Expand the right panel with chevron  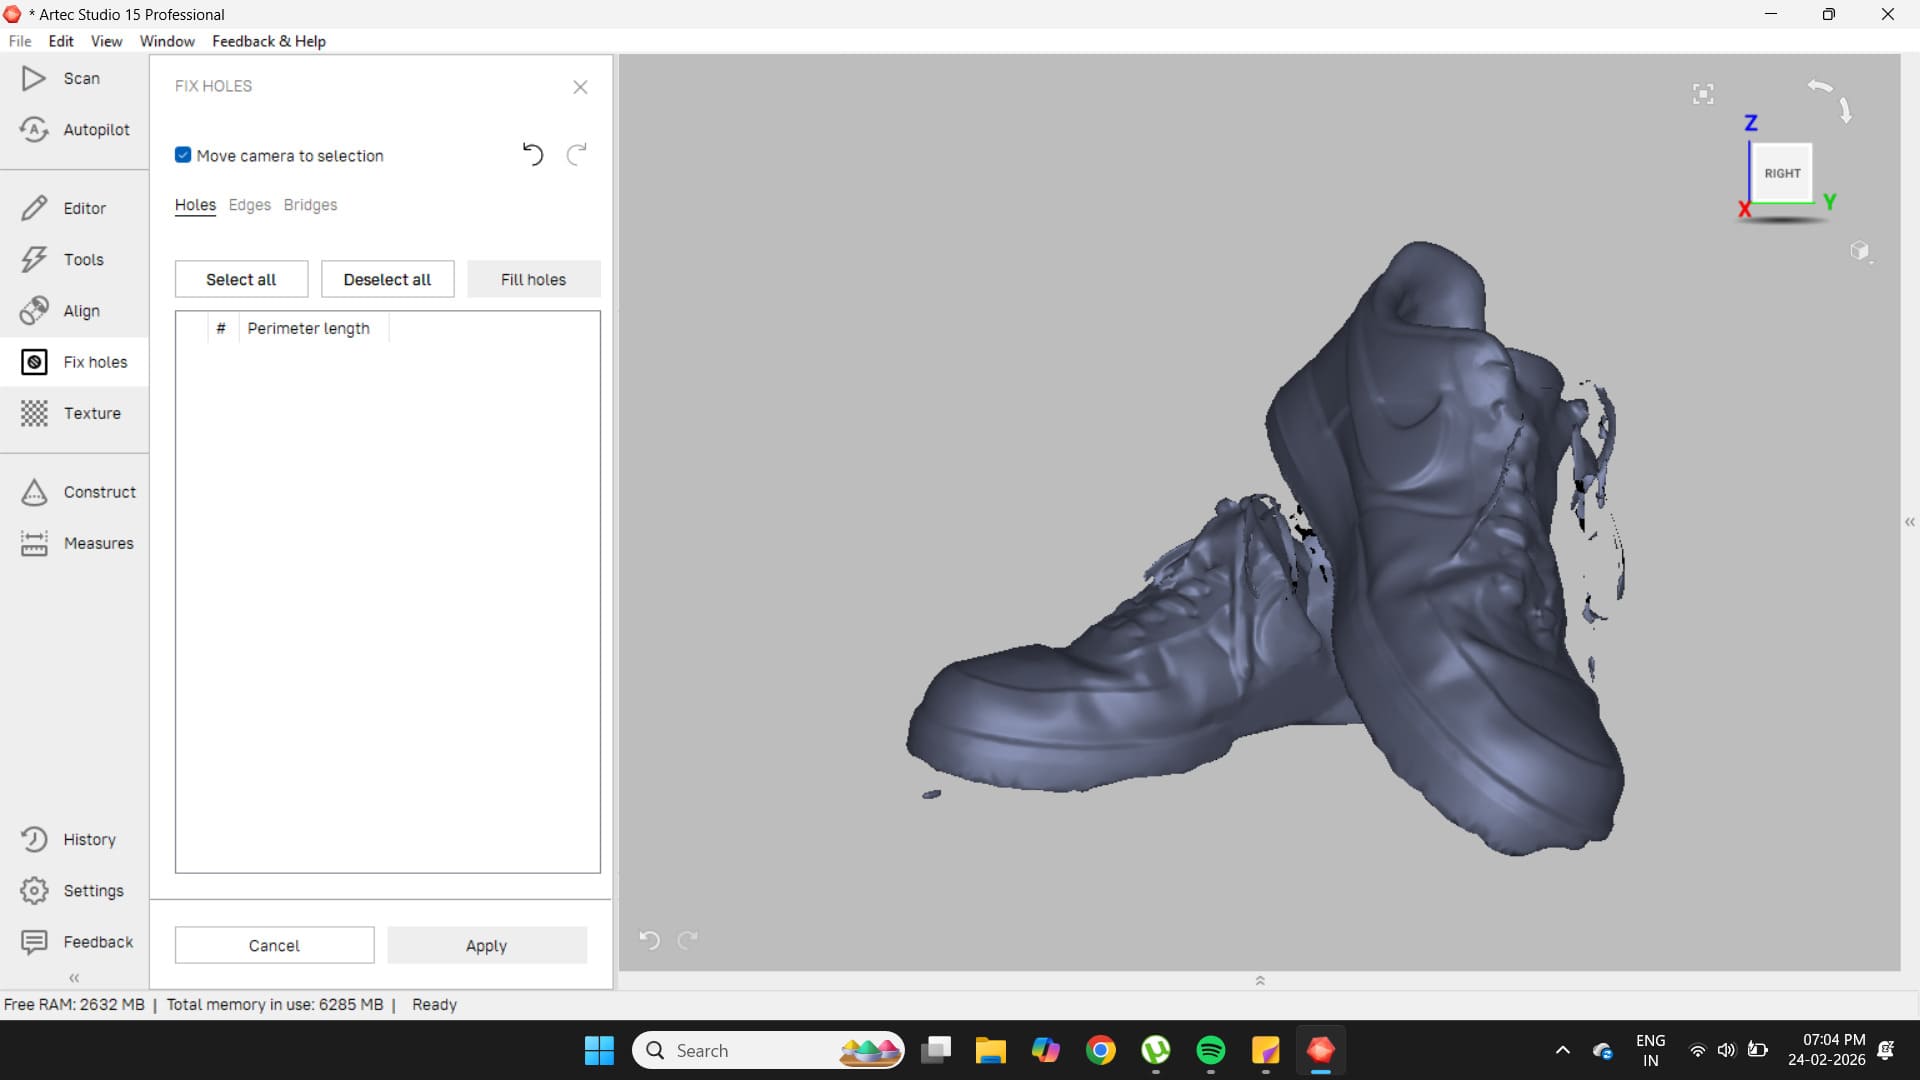(x=1909, y=522)
